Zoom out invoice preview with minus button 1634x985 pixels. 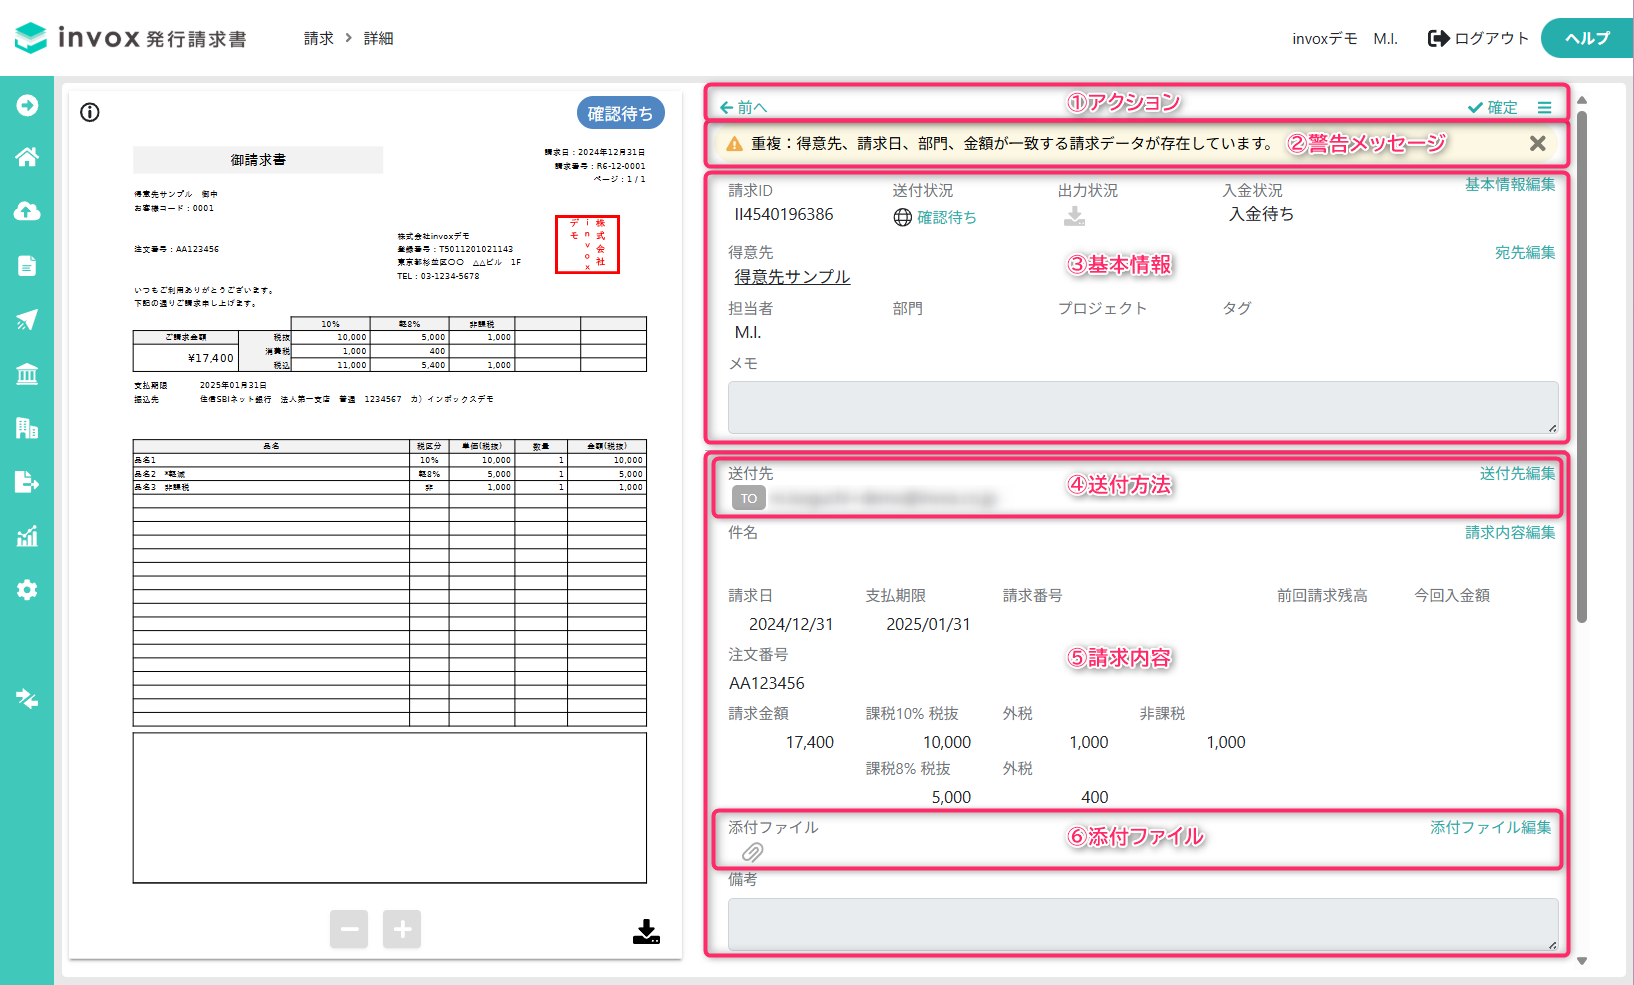[349, 929]
